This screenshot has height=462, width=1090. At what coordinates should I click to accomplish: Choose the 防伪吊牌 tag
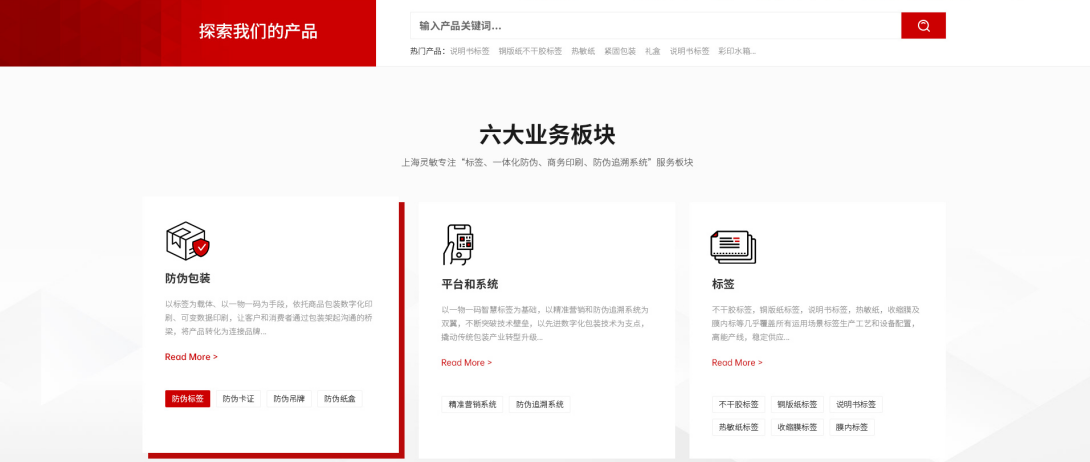[290, 399]
